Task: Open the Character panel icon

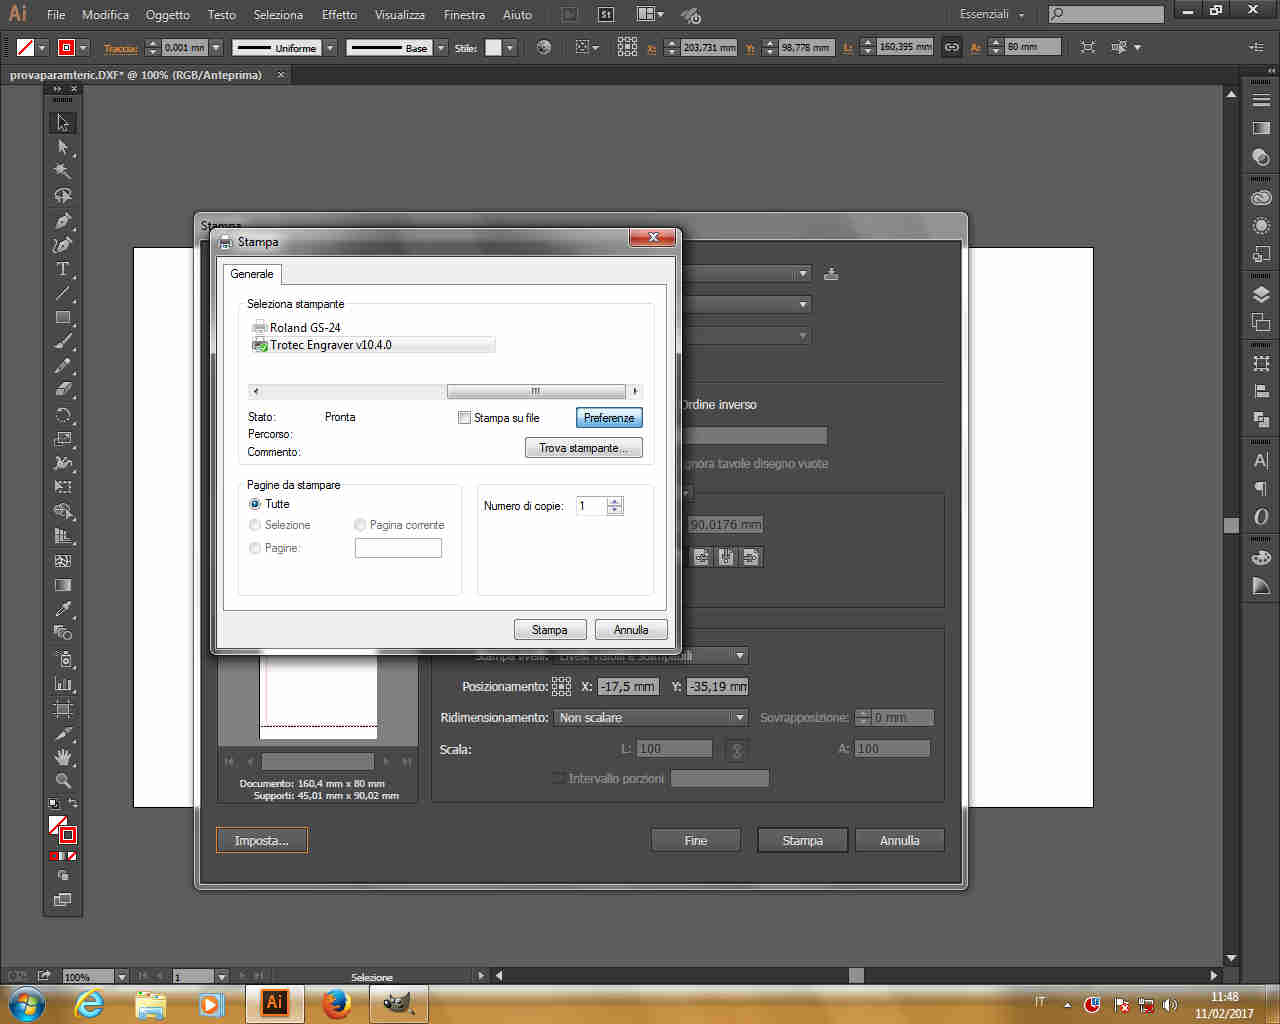Action: (1261, 461)
